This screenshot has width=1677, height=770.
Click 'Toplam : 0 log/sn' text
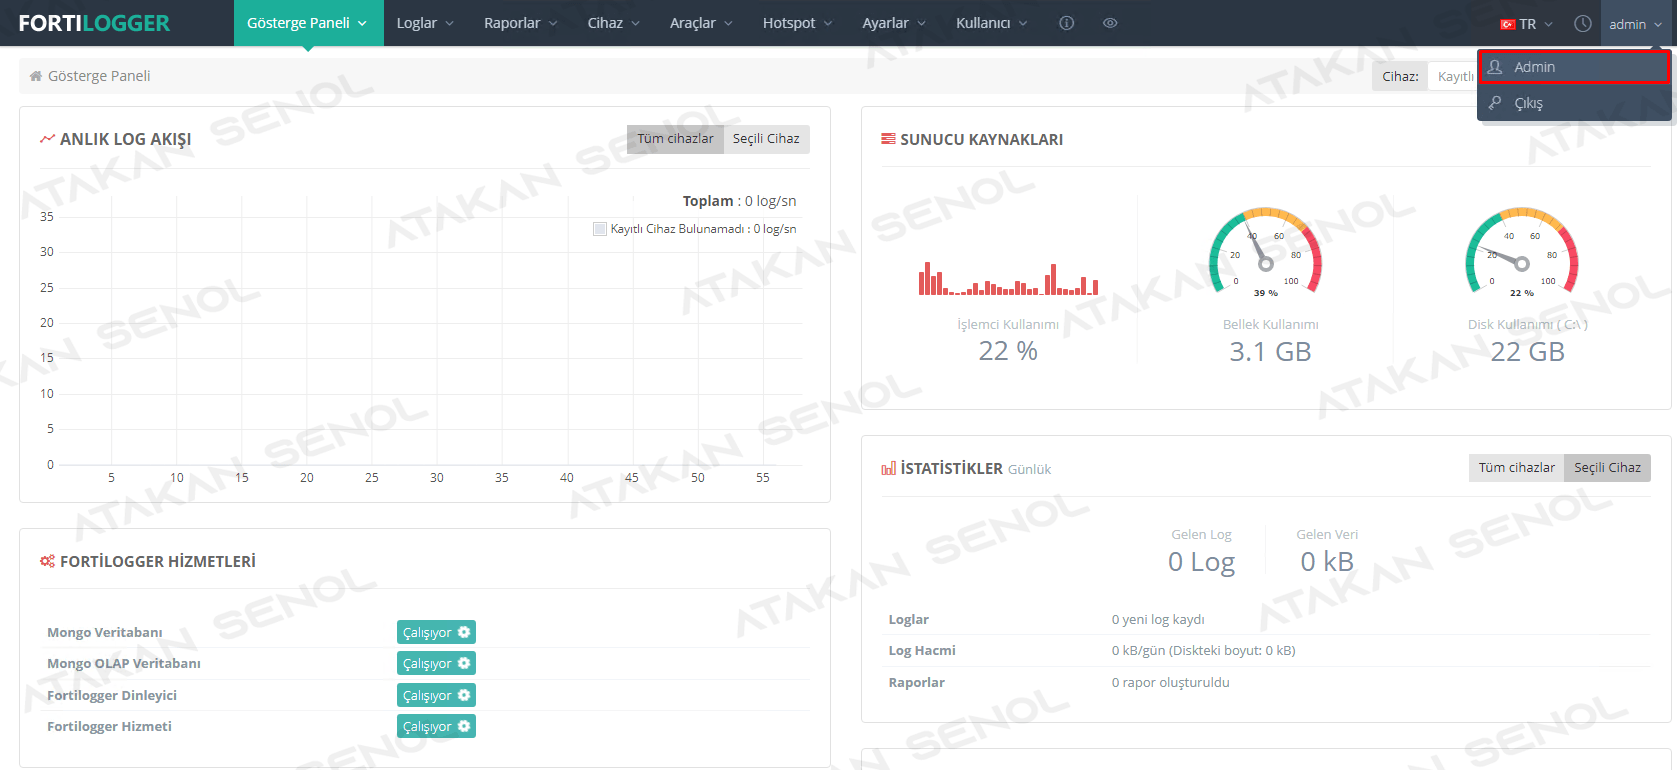click(x=739, y=201)
